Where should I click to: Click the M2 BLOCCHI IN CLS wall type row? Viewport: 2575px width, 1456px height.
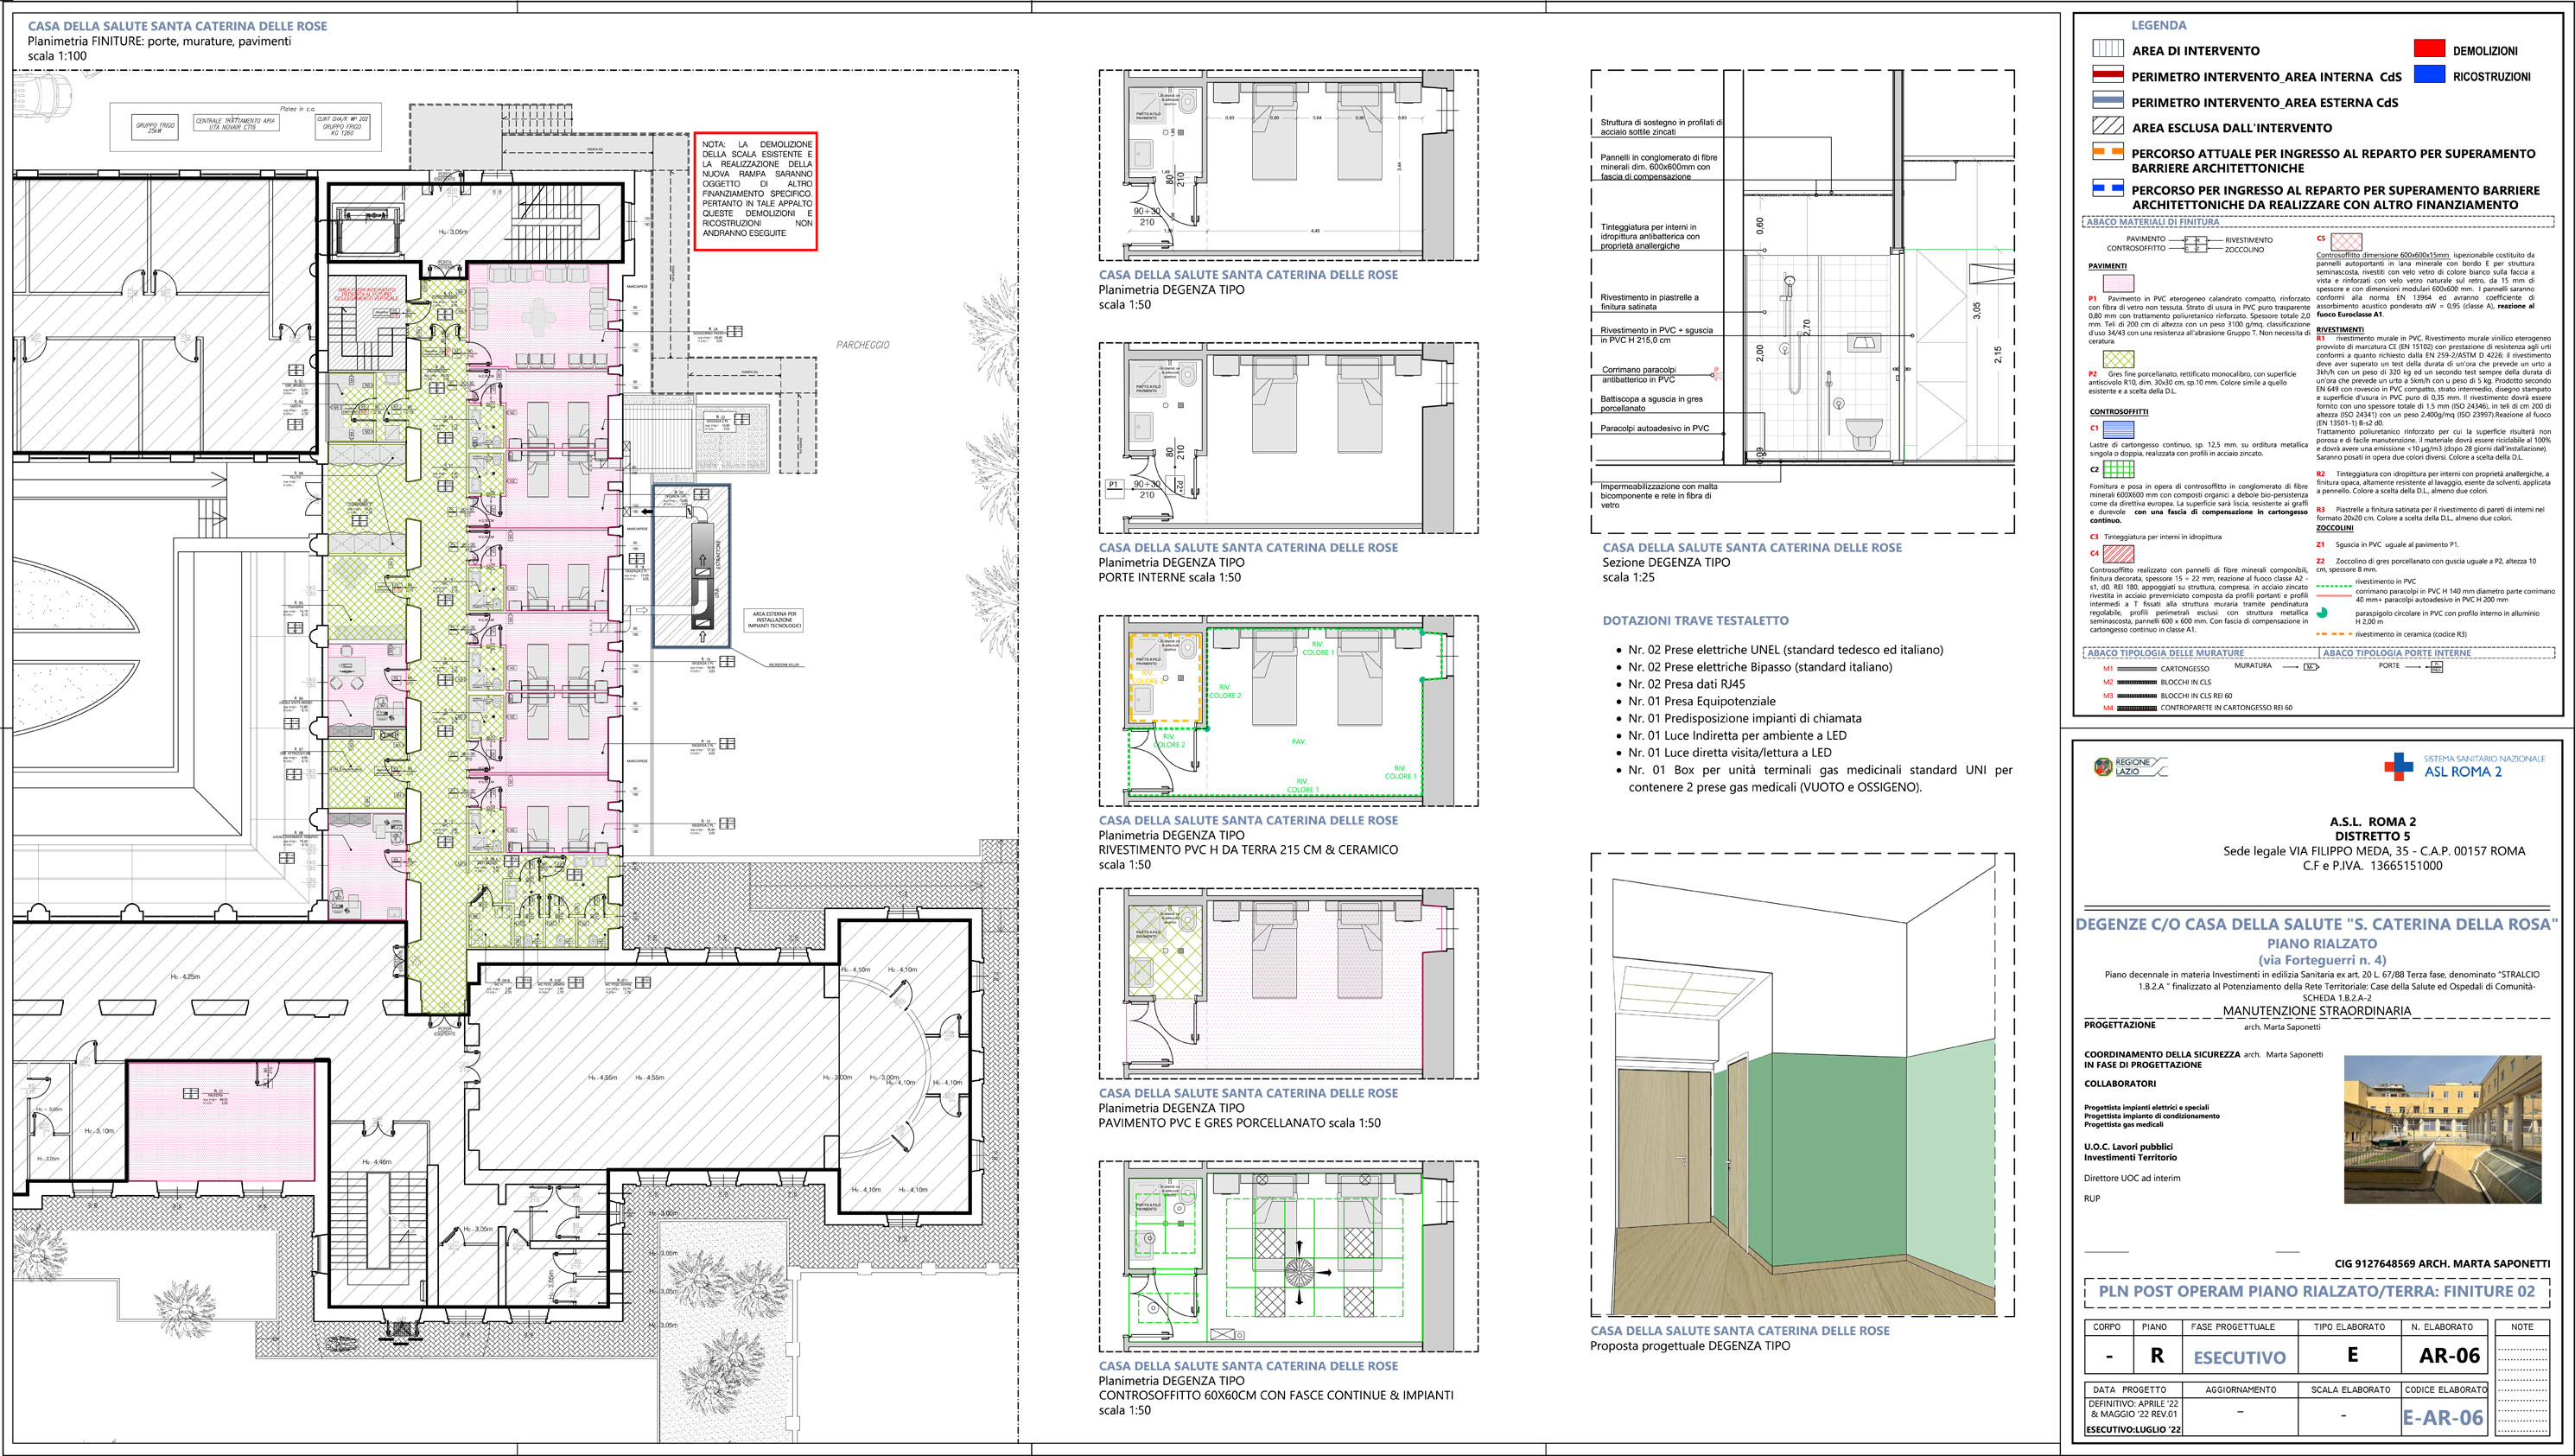[x=2157, y=682]
